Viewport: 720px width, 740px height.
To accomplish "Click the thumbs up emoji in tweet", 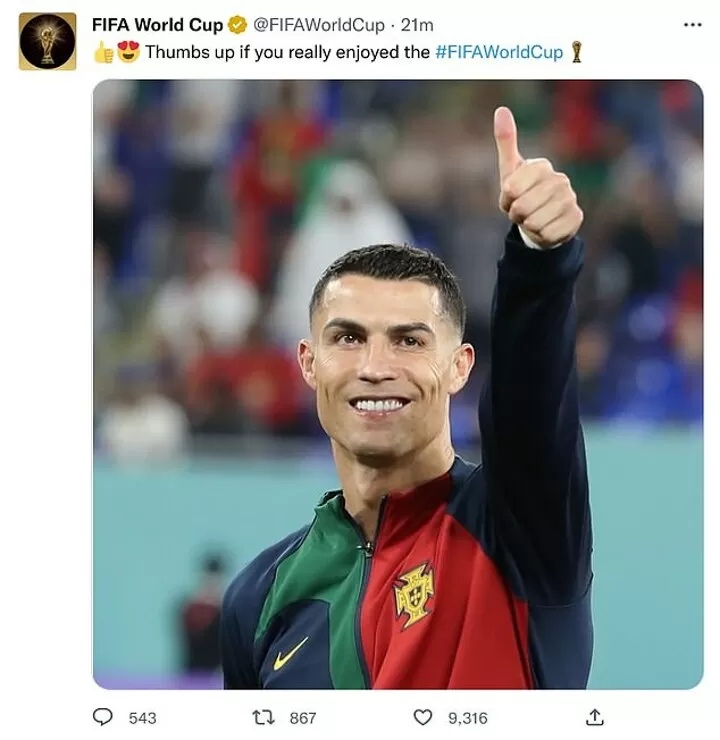I will [103, 52].
